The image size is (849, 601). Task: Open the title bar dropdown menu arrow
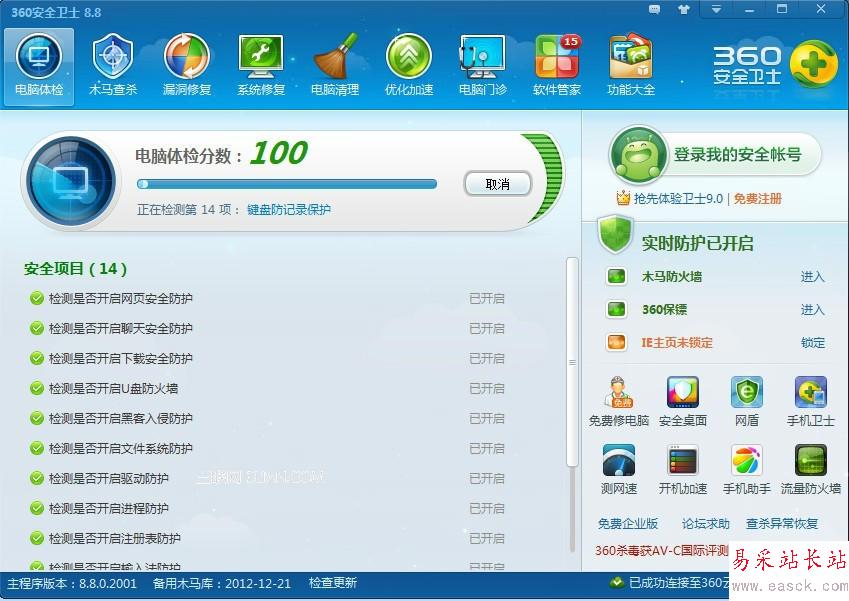pyautogui.click(x=716, y=10)
